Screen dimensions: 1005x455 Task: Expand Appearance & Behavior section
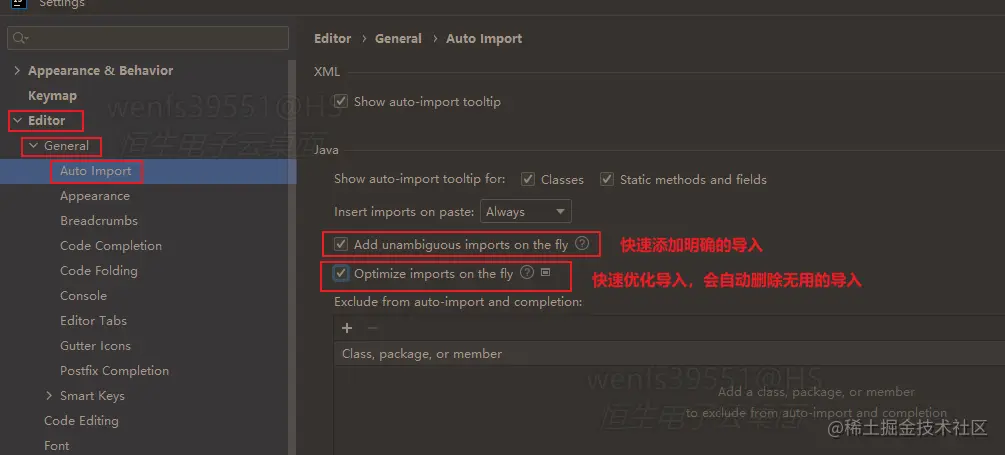point(17,70)
